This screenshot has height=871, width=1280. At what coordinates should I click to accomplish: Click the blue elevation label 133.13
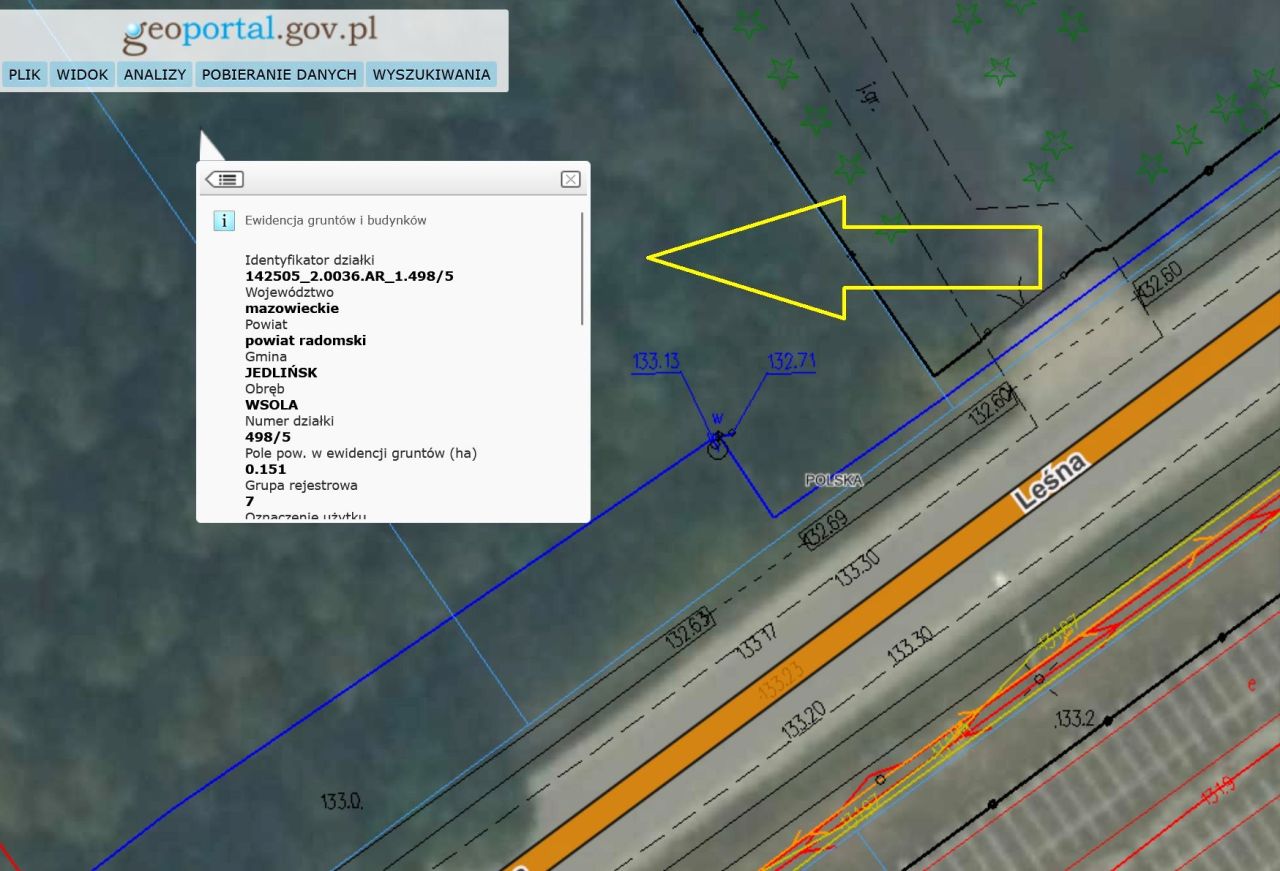656,362
